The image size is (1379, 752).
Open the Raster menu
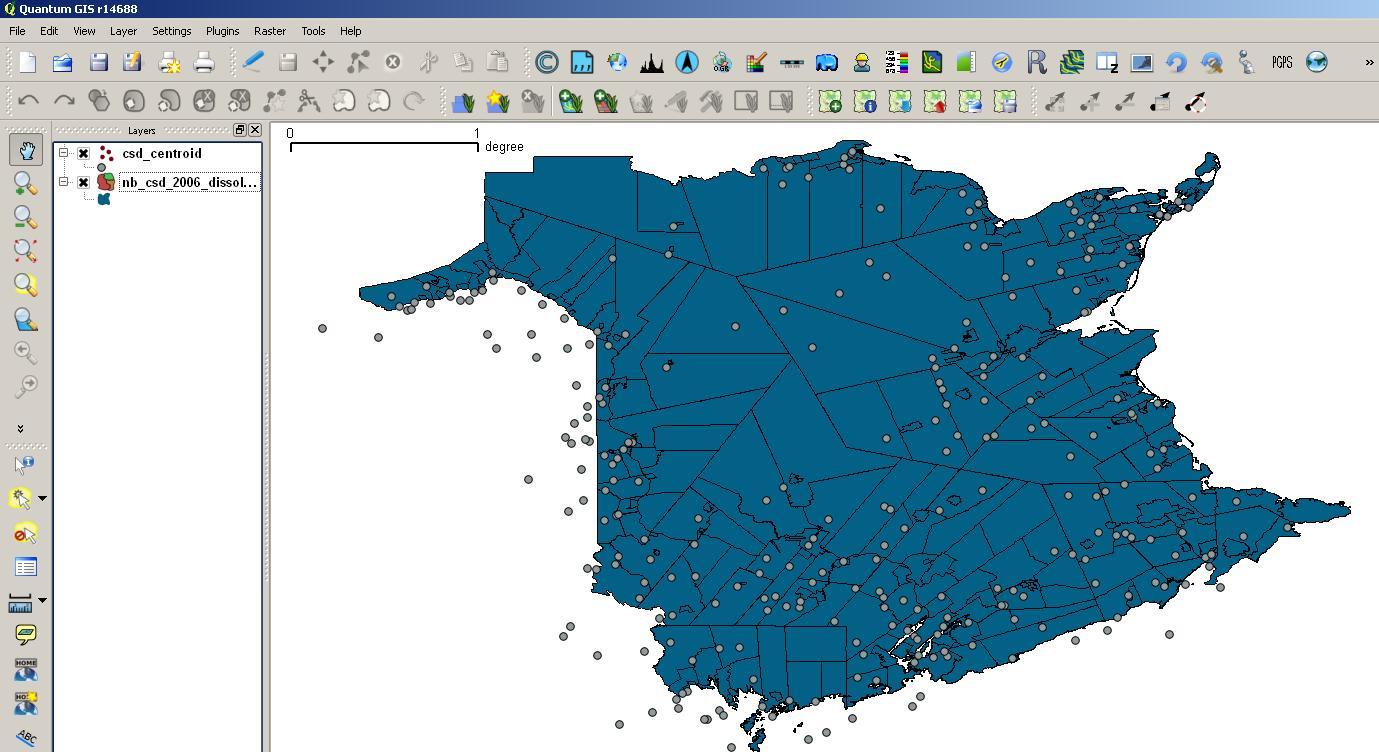[270, 31]
